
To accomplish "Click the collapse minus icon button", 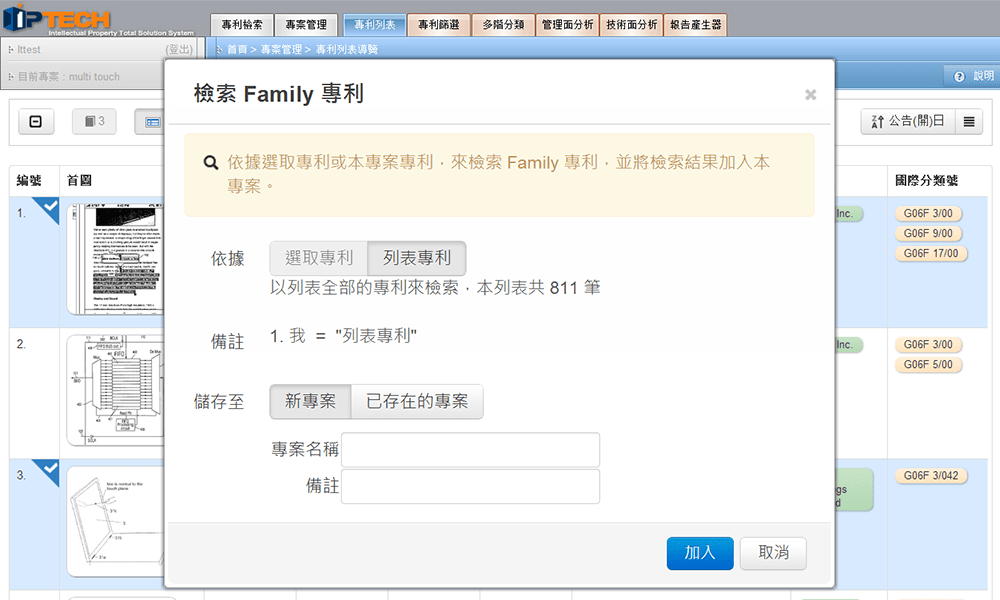I will tap(36, 121).
